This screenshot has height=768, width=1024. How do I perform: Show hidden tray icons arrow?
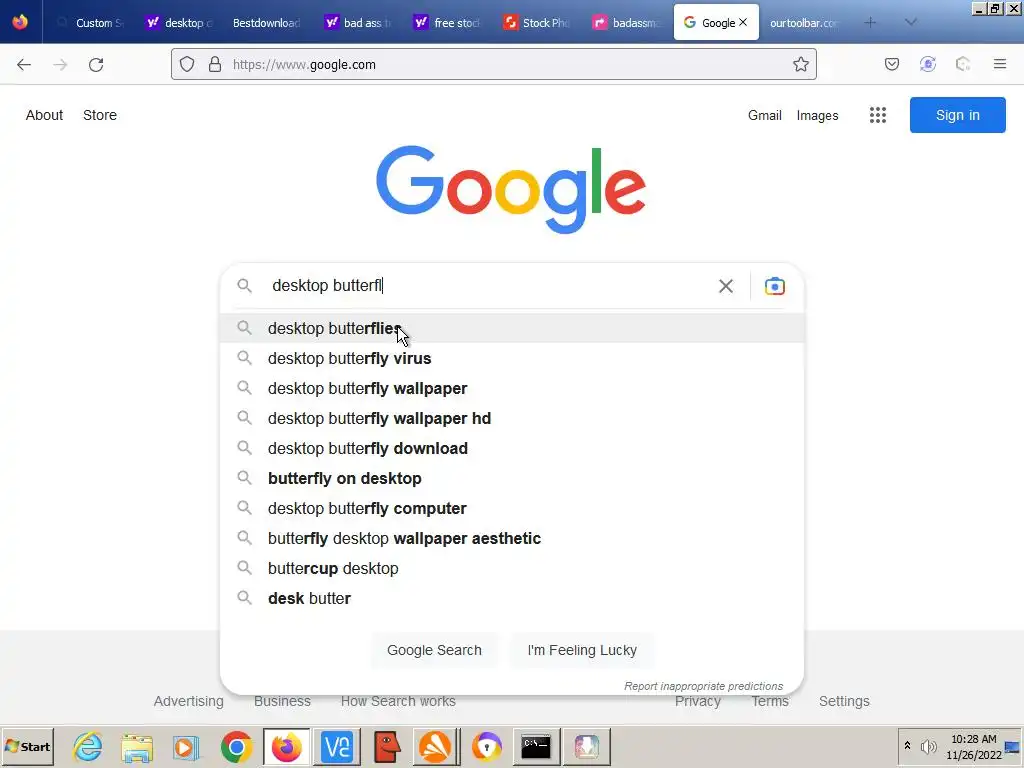(907, 745)
